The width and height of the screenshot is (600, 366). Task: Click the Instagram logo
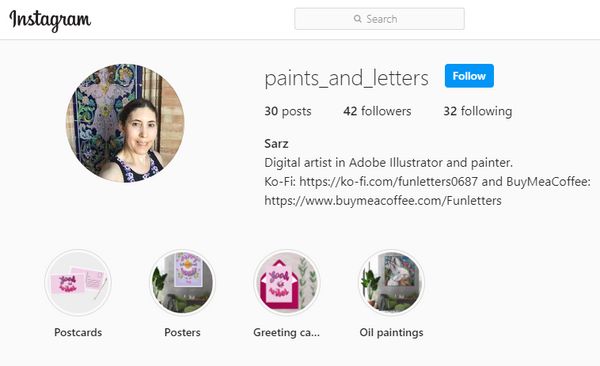50,20
